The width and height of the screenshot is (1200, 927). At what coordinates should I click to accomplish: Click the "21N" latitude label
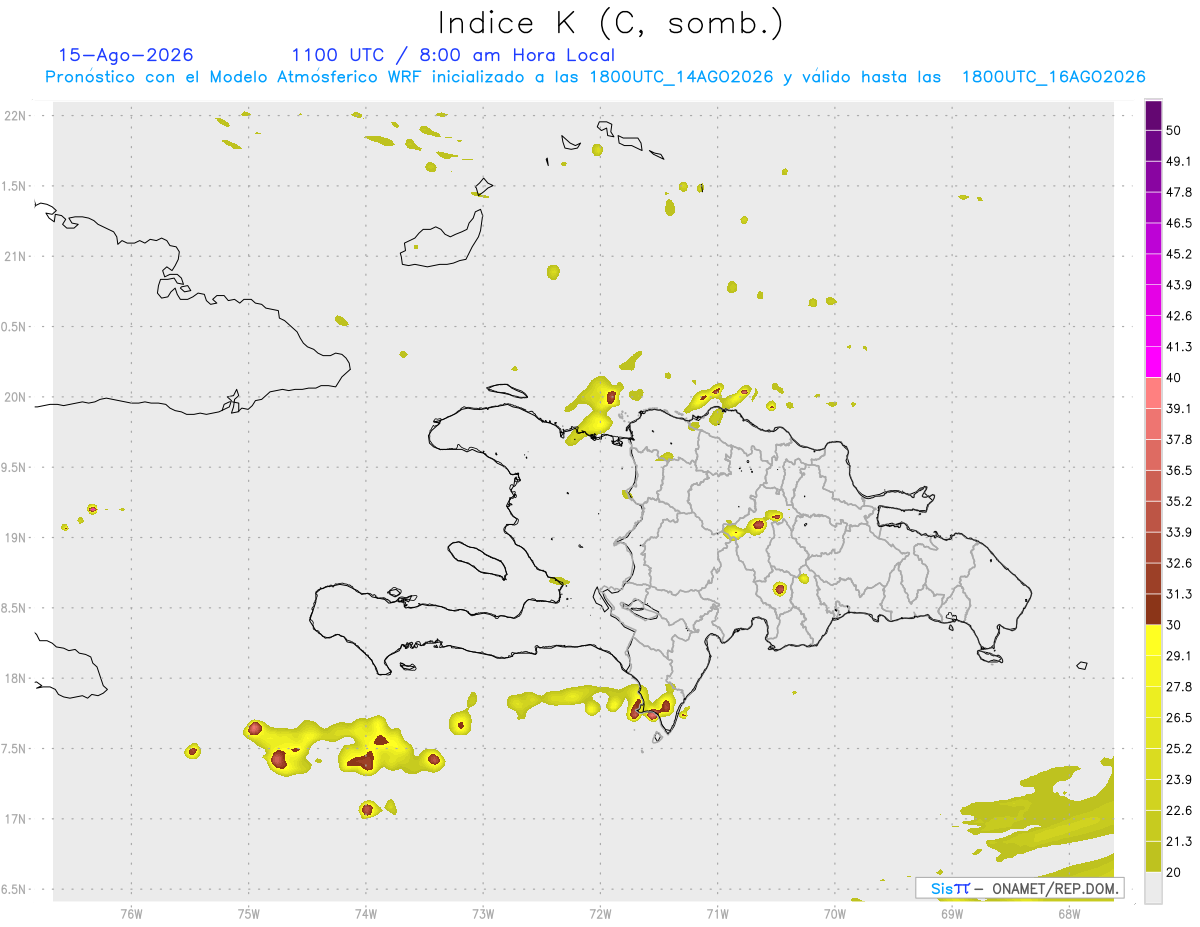point(15,256)
